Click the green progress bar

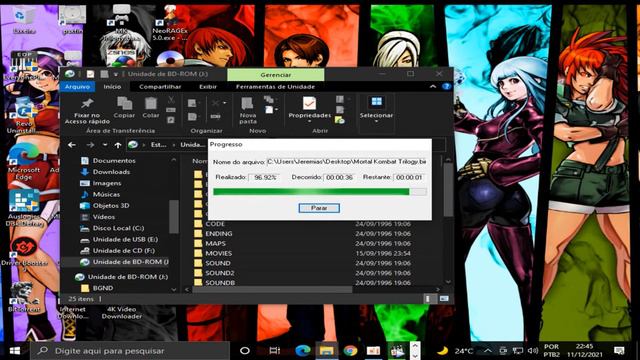(320, 192)
